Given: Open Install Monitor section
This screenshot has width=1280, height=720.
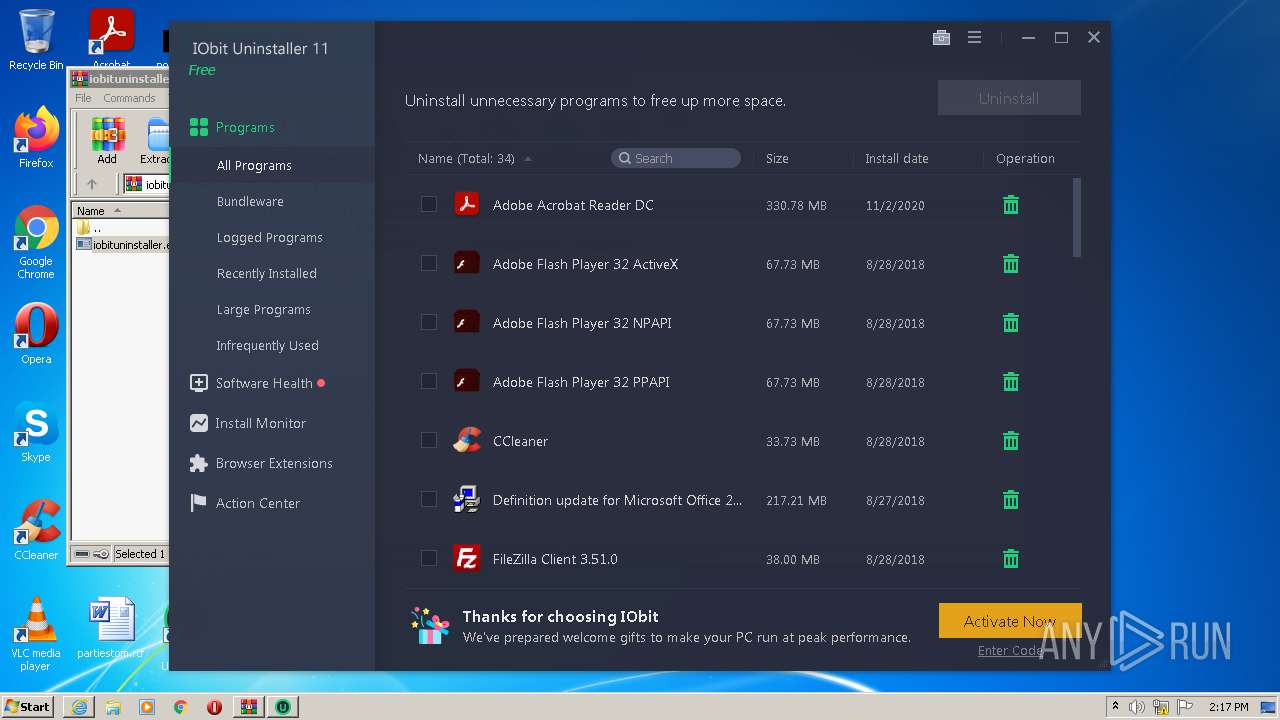Looking at the screenshot, I should (248, 423).
